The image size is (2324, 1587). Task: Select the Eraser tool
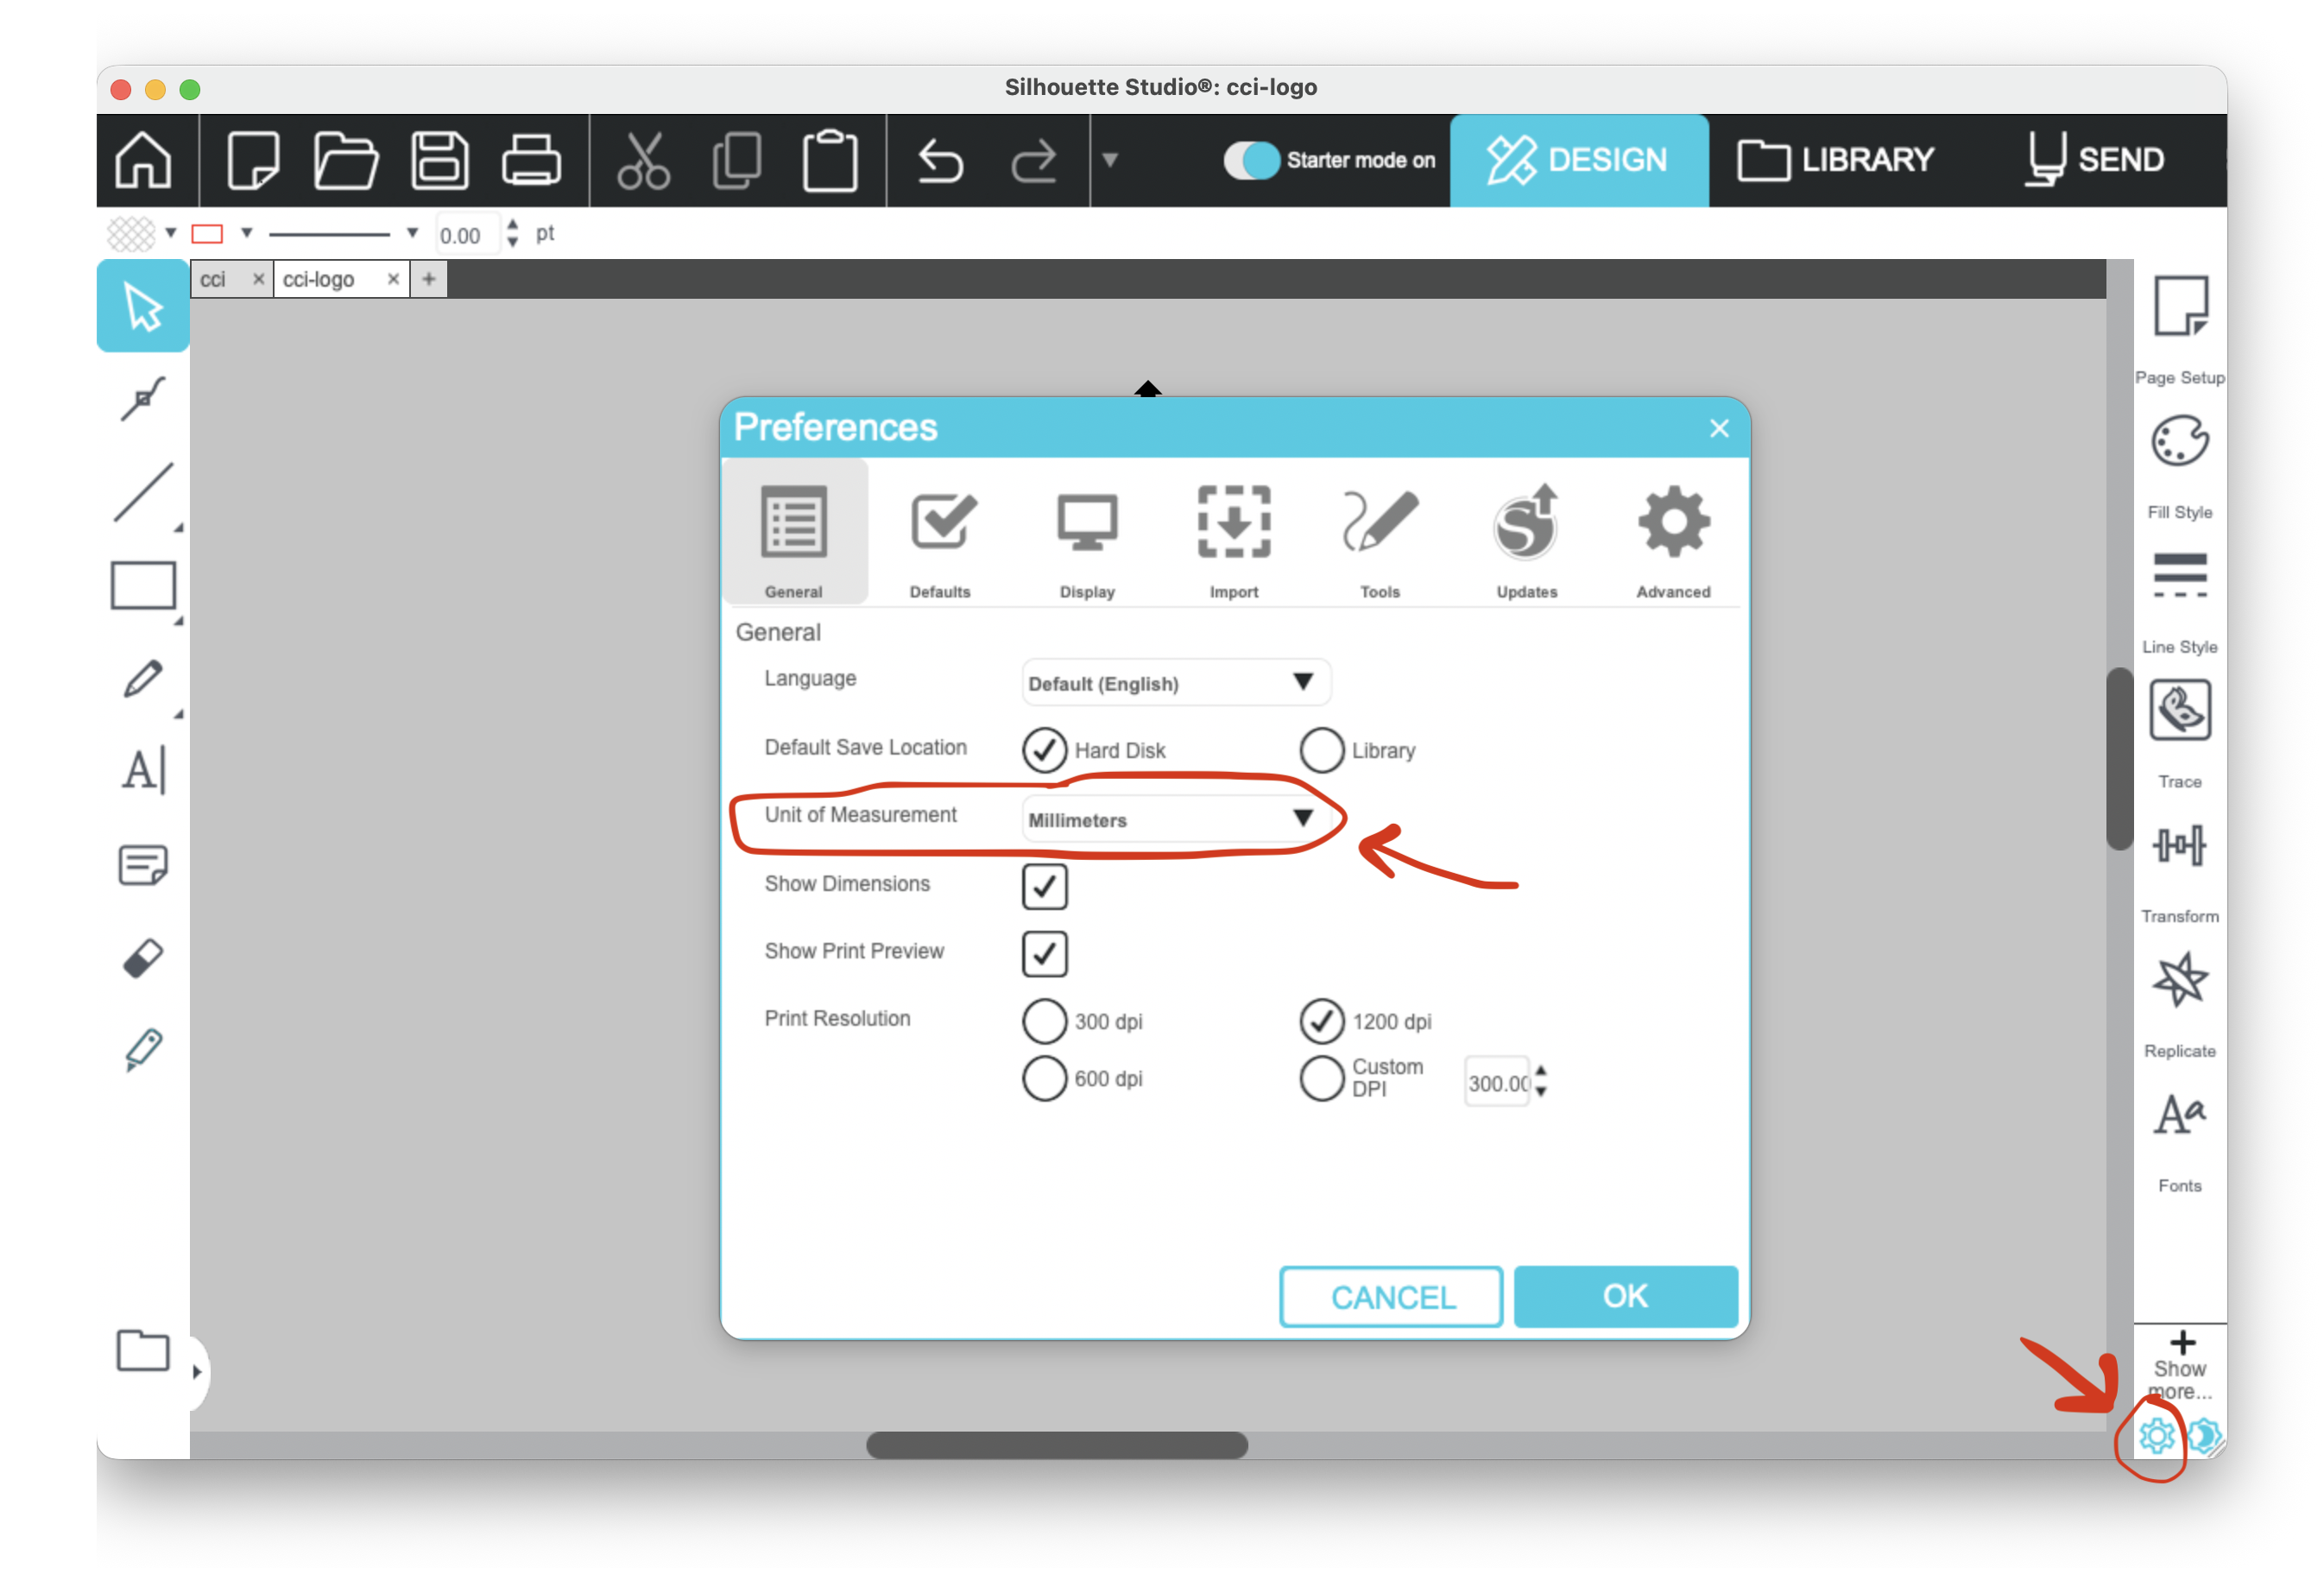coord(143,958)
